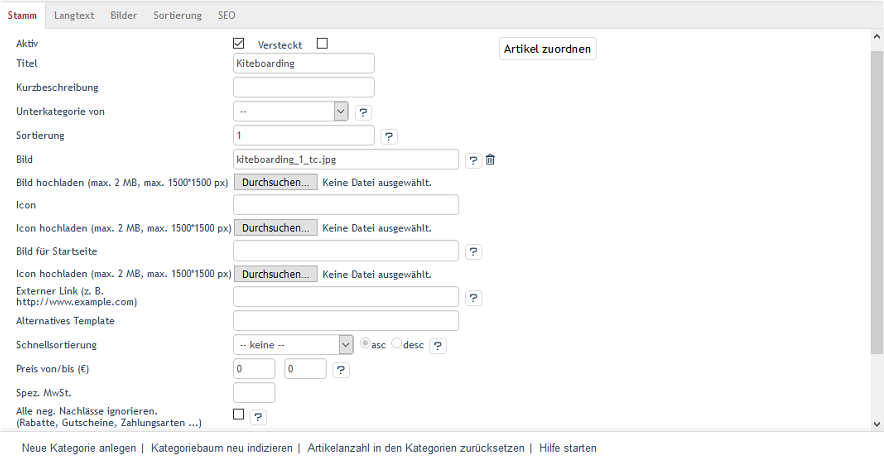Viewport: 884px width, 465px height.
Task: Click help icon next to Schnellsortierung asc/desc
Action: 437,346
